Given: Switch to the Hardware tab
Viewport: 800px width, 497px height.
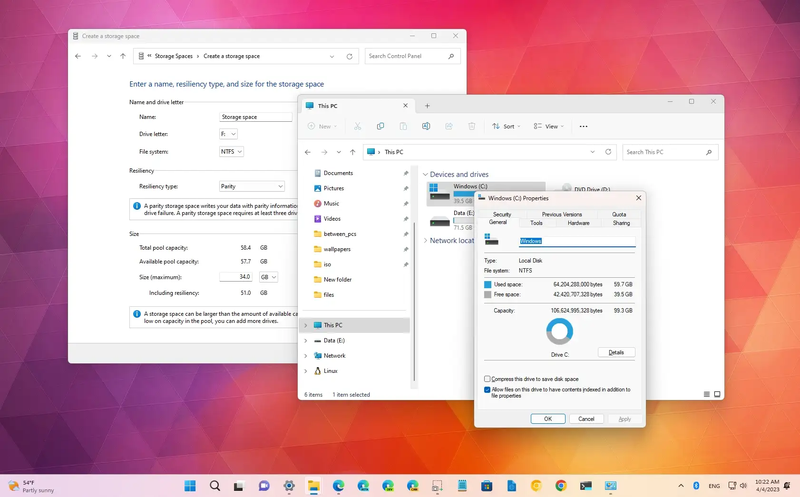Looking at the screenshot, I should [579, 223].
